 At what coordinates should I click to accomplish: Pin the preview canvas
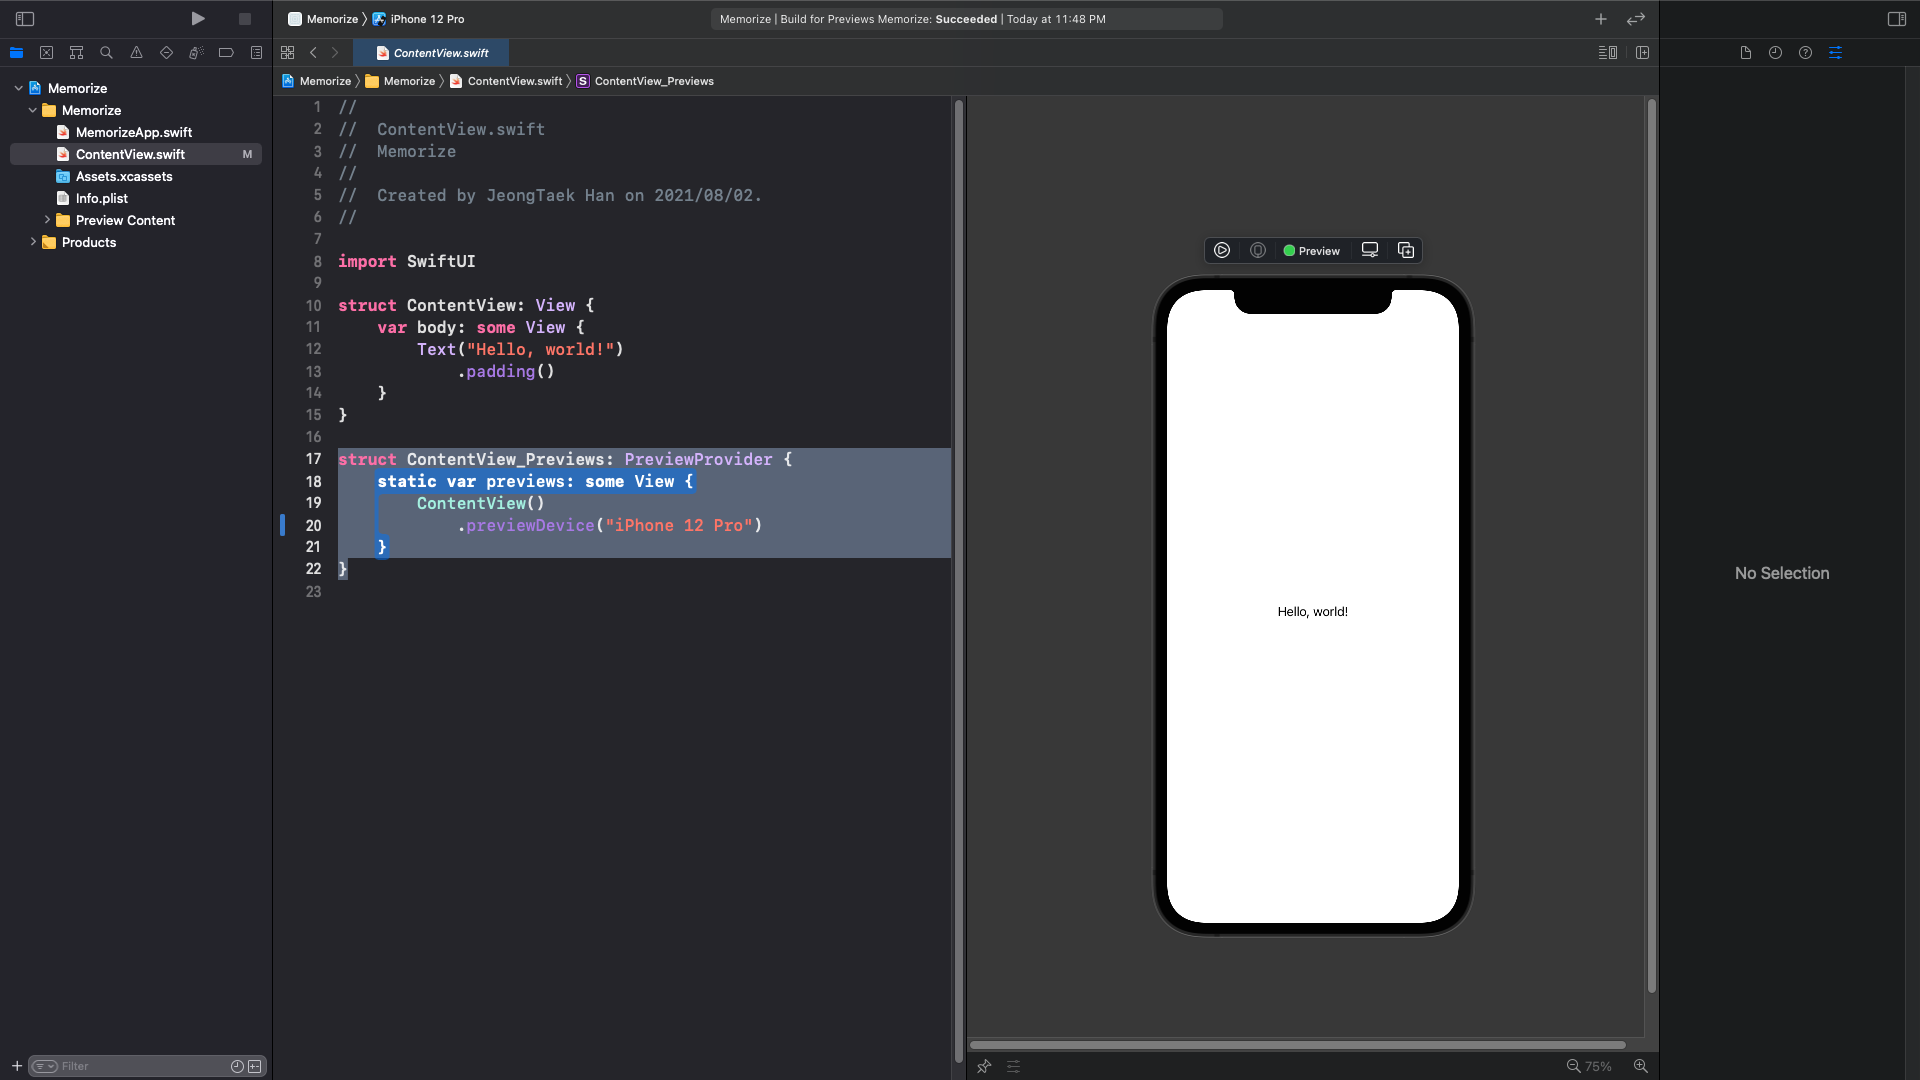tap(984, 1066)
